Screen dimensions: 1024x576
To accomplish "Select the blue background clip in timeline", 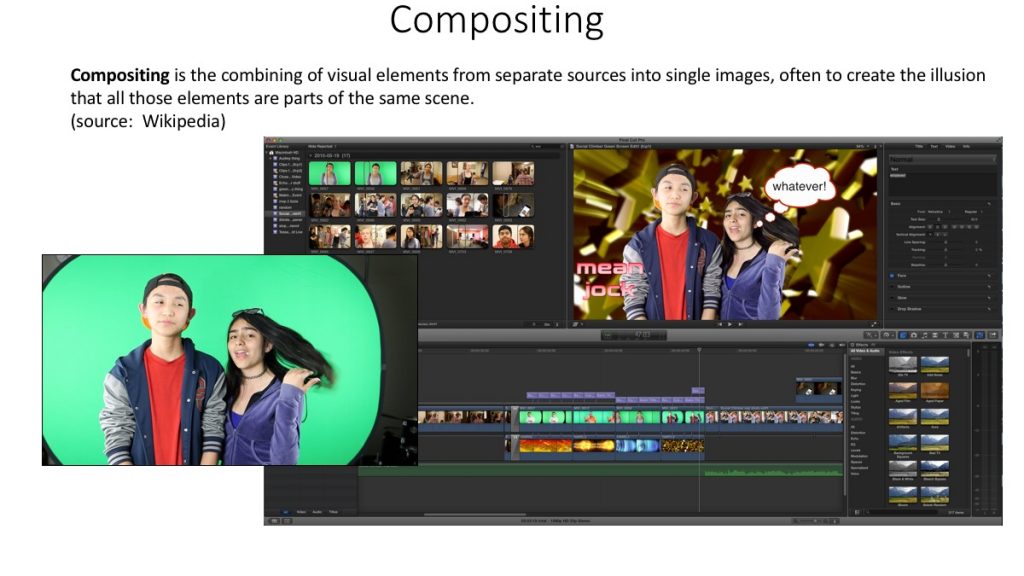I will [637, 446].
